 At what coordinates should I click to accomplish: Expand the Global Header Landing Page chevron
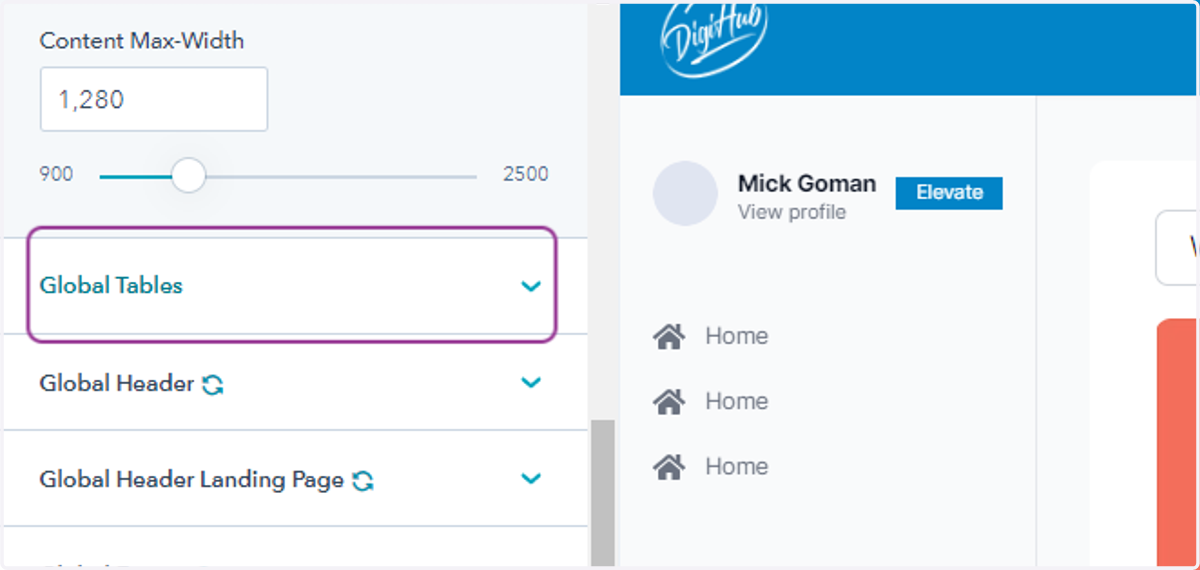531,478
